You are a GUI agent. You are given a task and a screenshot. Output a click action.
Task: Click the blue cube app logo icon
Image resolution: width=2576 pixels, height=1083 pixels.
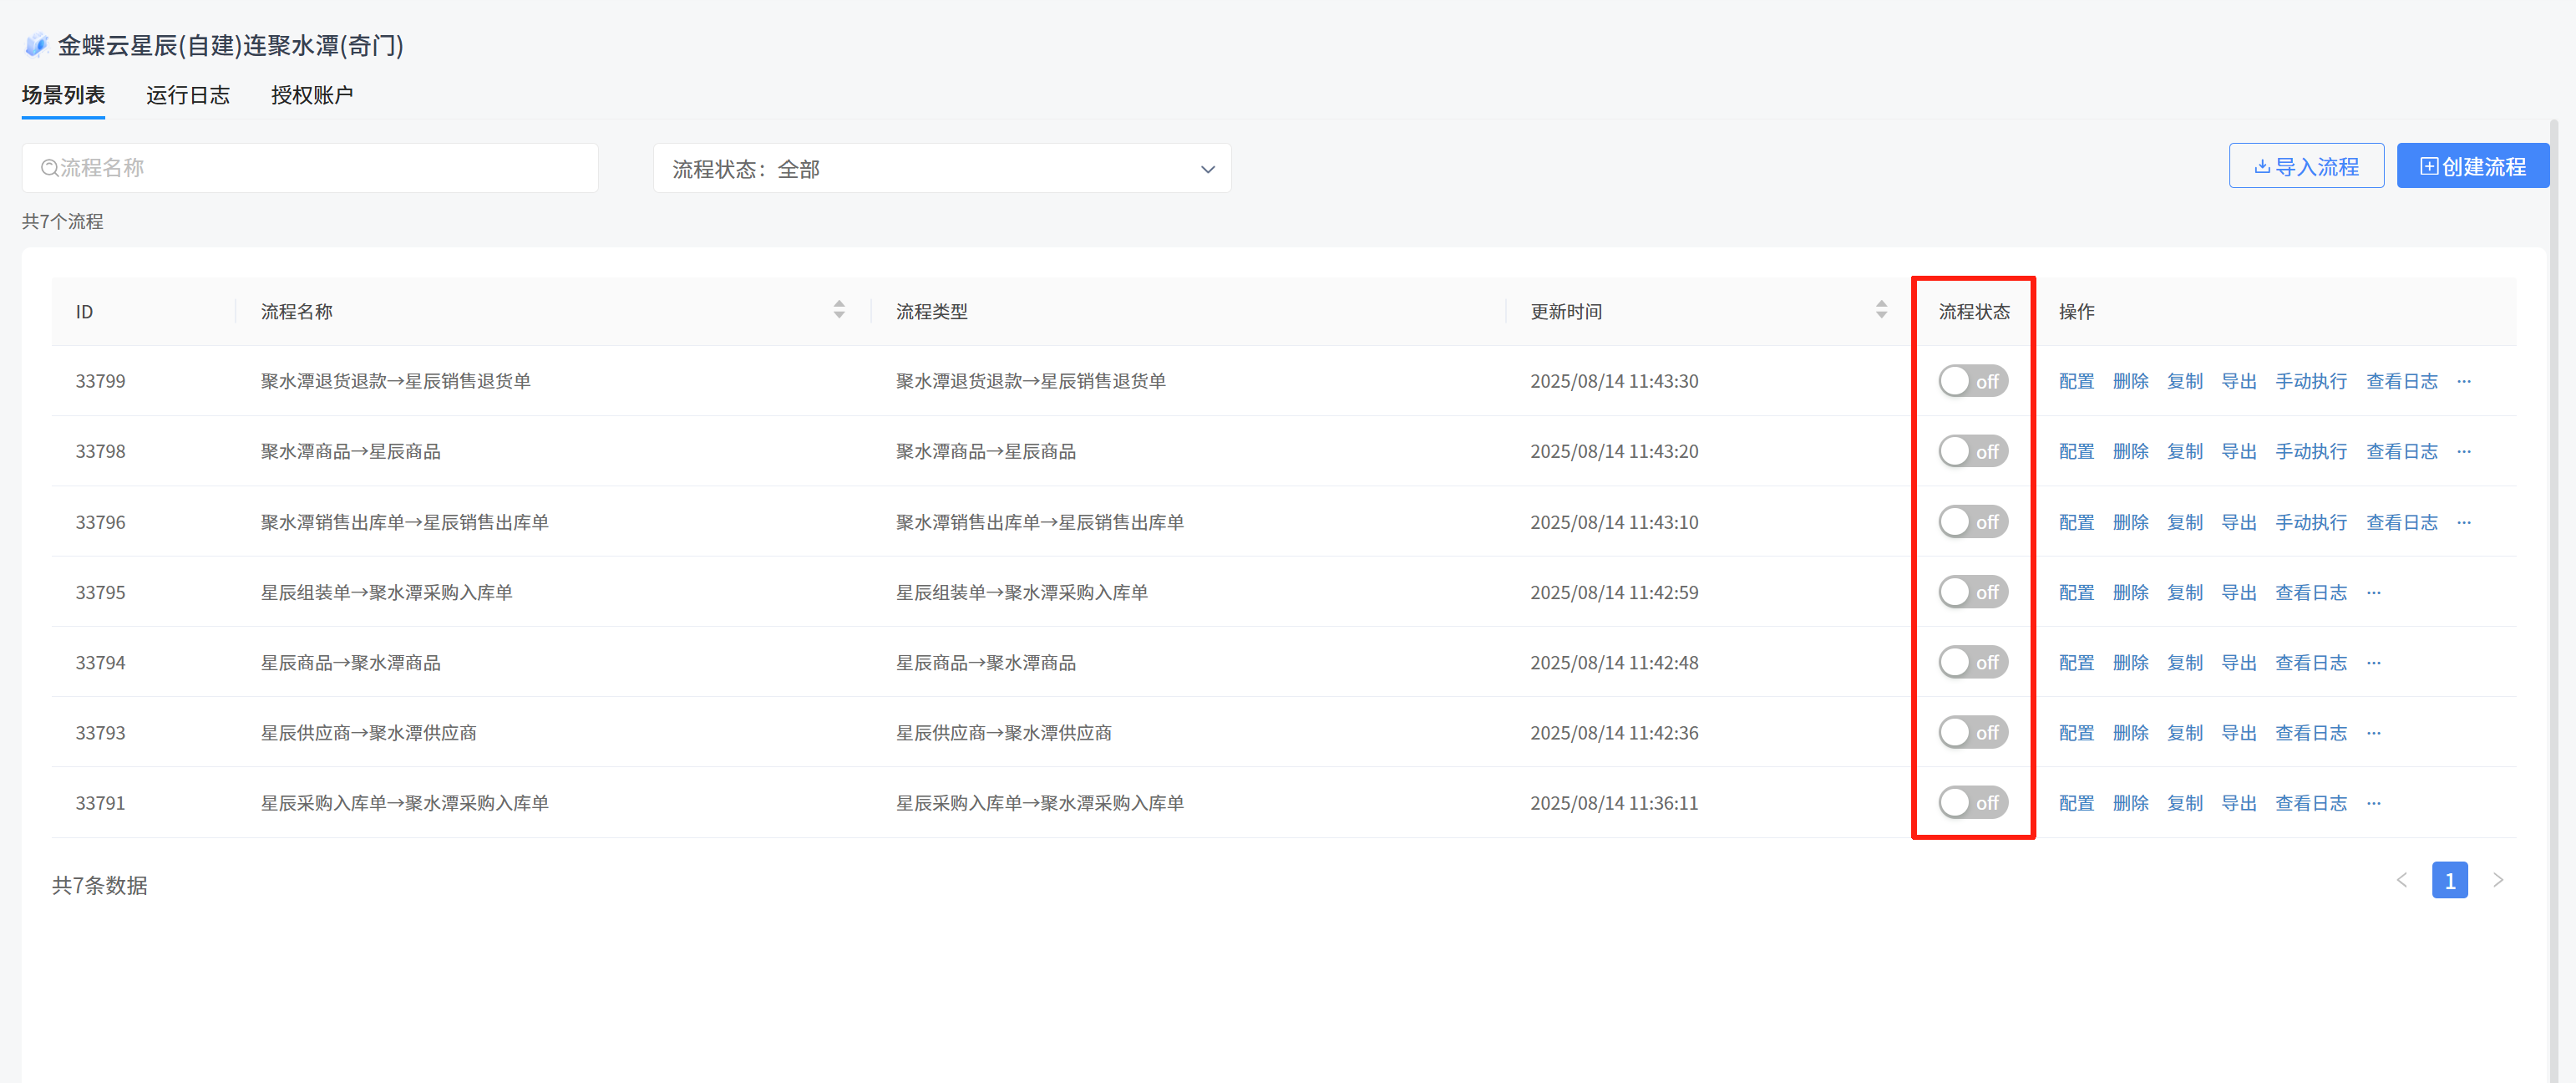coord(36,45)
